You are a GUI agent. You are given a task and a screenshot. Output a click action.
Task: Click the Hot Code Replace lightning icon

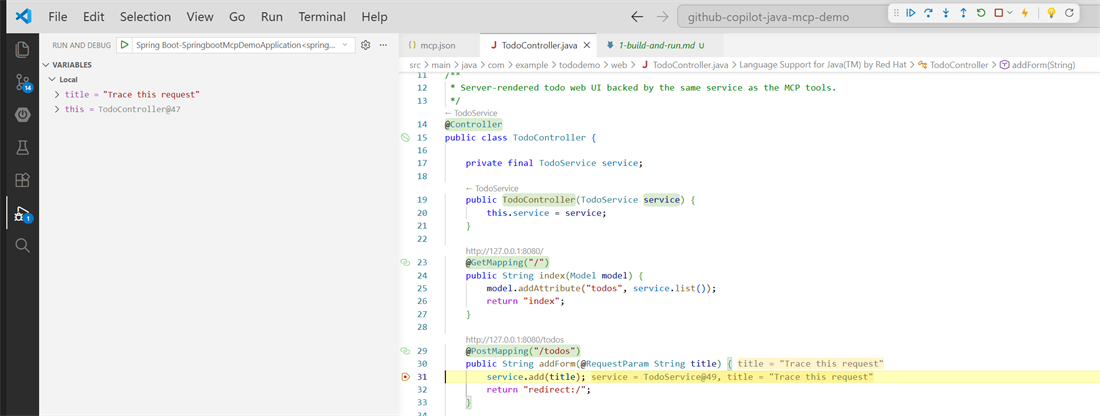click(x=1025, y=13)
